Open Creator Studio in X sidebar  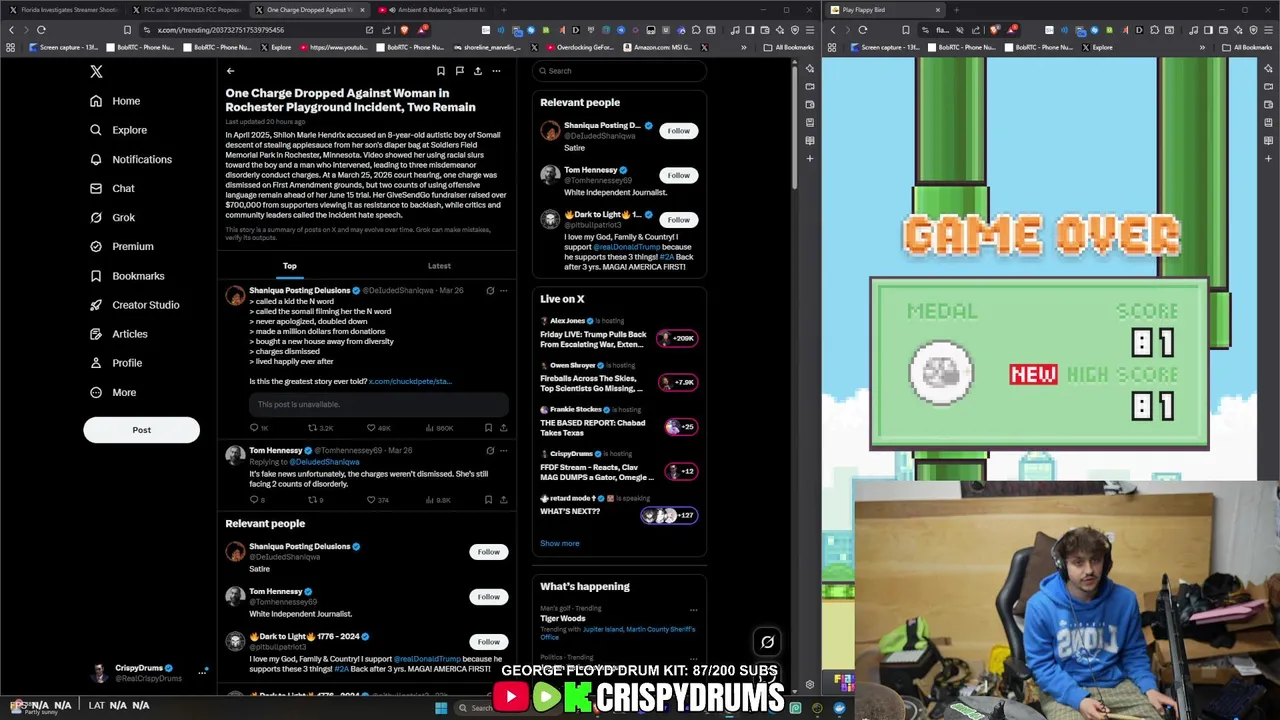134,305
